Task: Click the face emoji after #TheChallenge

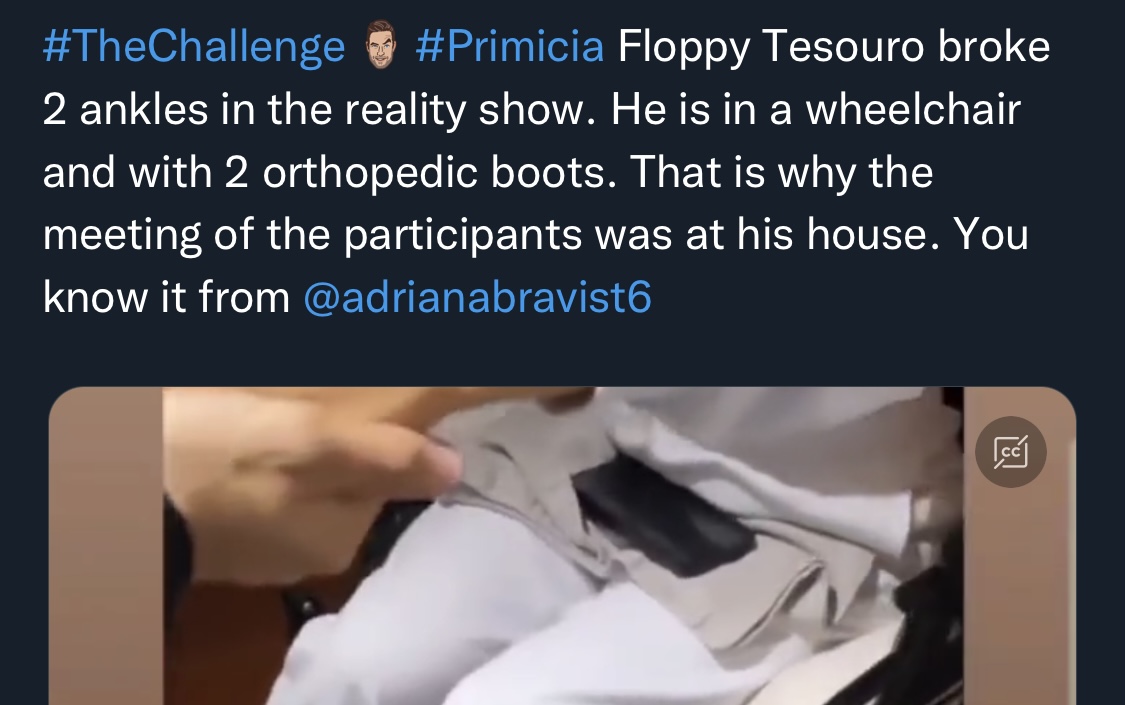Action: 380,44
